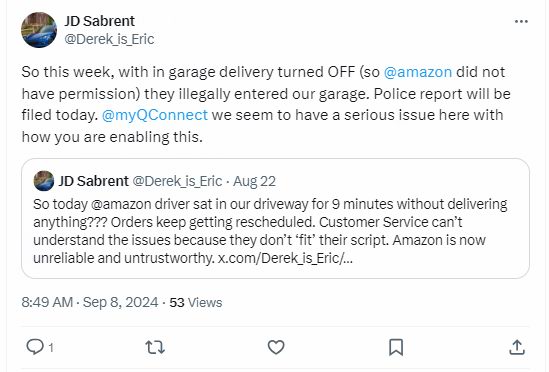Viewport: 549px width, 372px height.
Task: Click the reply count number 1
Action: point(51,348)
